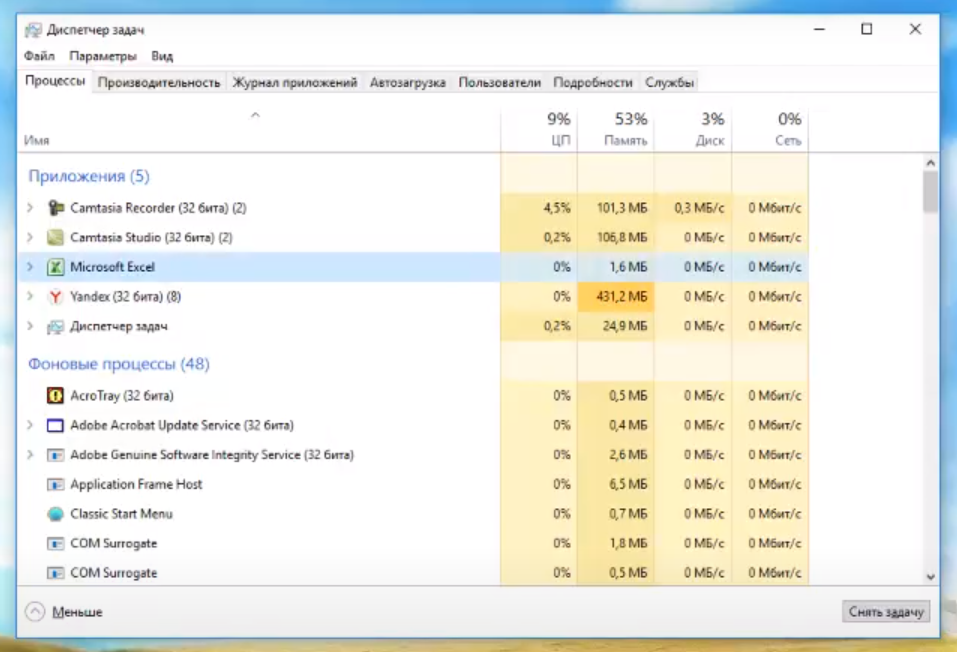Viewport: 957px width, 652px height.
Task: Collapse details with the Меньше arrow
Action: 35,611
